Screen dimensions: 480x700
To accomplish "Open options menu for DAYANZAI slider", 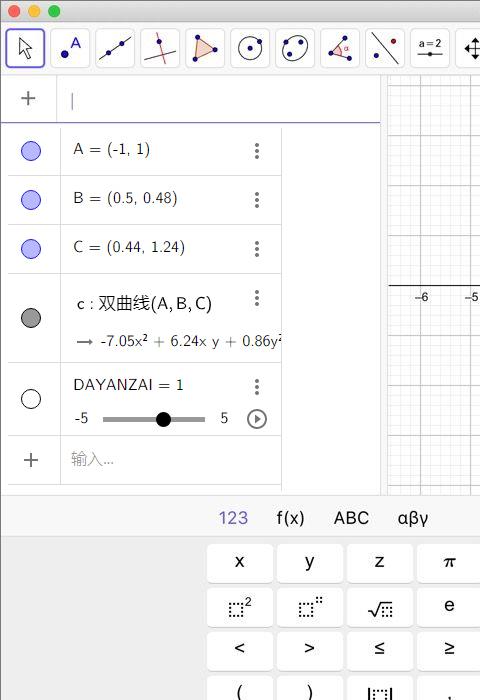I will point(257,387).
